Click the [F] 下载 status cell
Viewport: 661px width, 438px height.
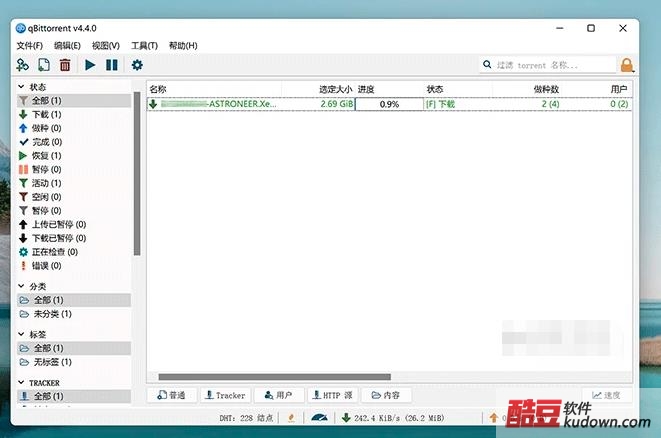coord(441,104)
